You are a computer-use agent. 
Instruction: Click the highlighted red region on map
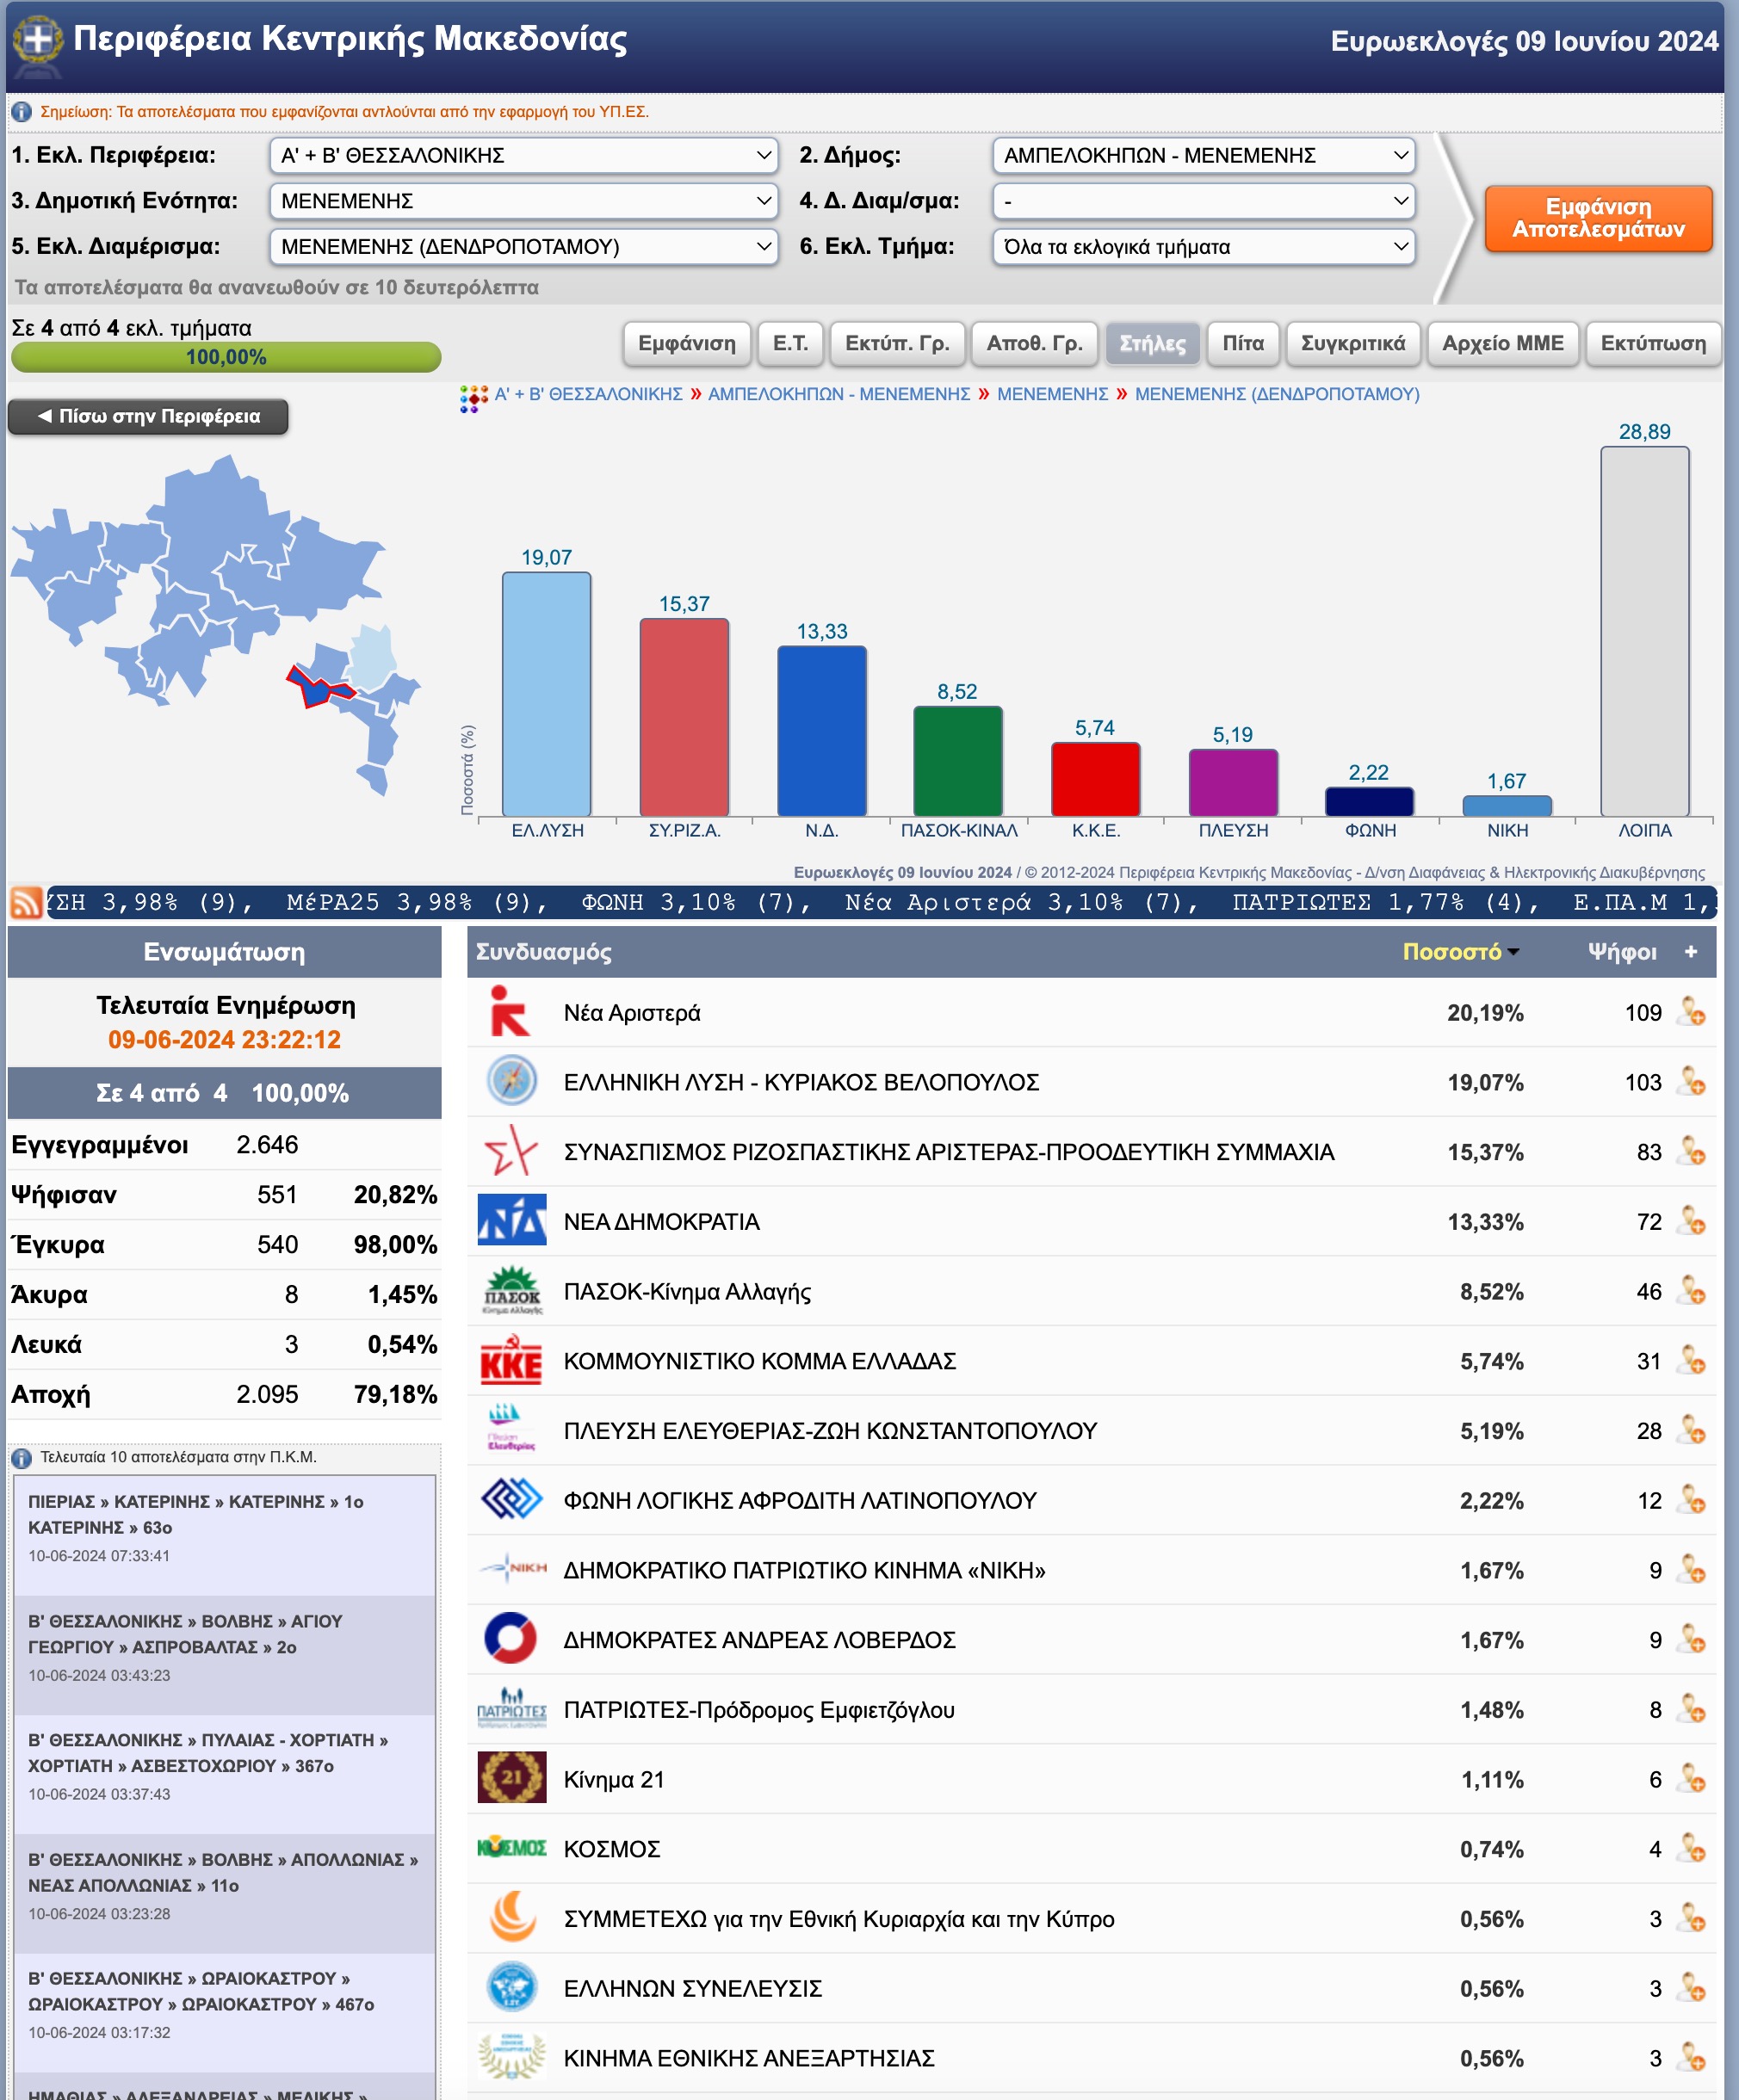pyautogui.click(x=318, y=687)
